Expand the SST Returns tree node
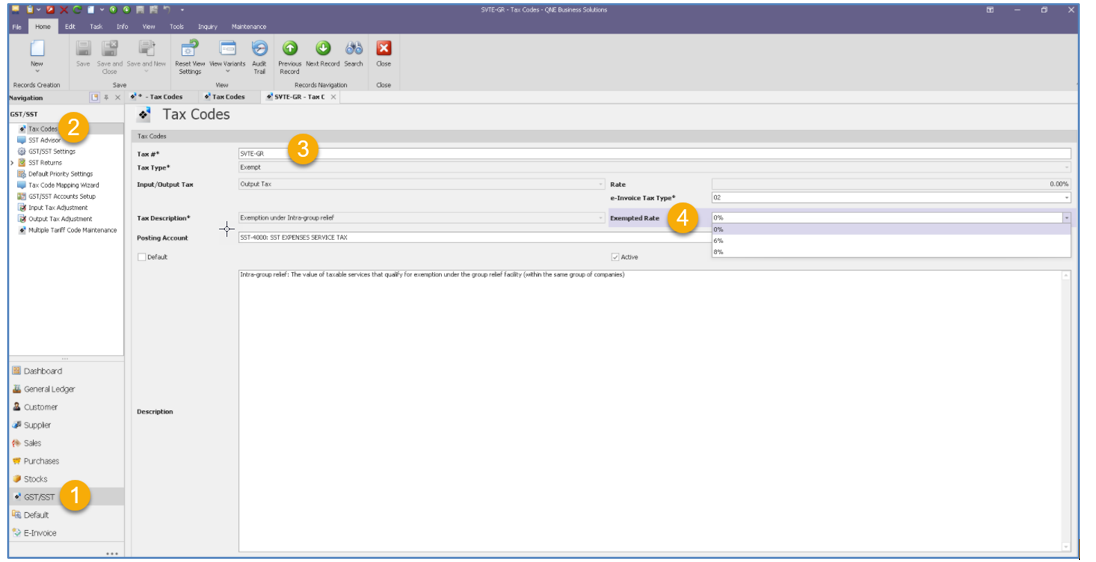Image resolution: width=1096 pixels, height=562 pixels. coord(12,163)
